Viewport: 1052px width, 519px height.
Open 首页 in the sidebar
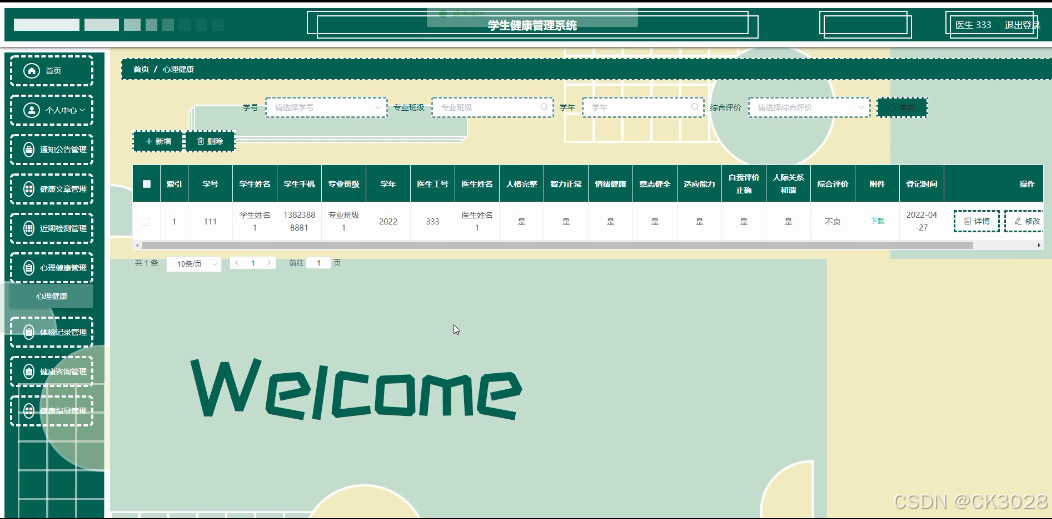52,70
